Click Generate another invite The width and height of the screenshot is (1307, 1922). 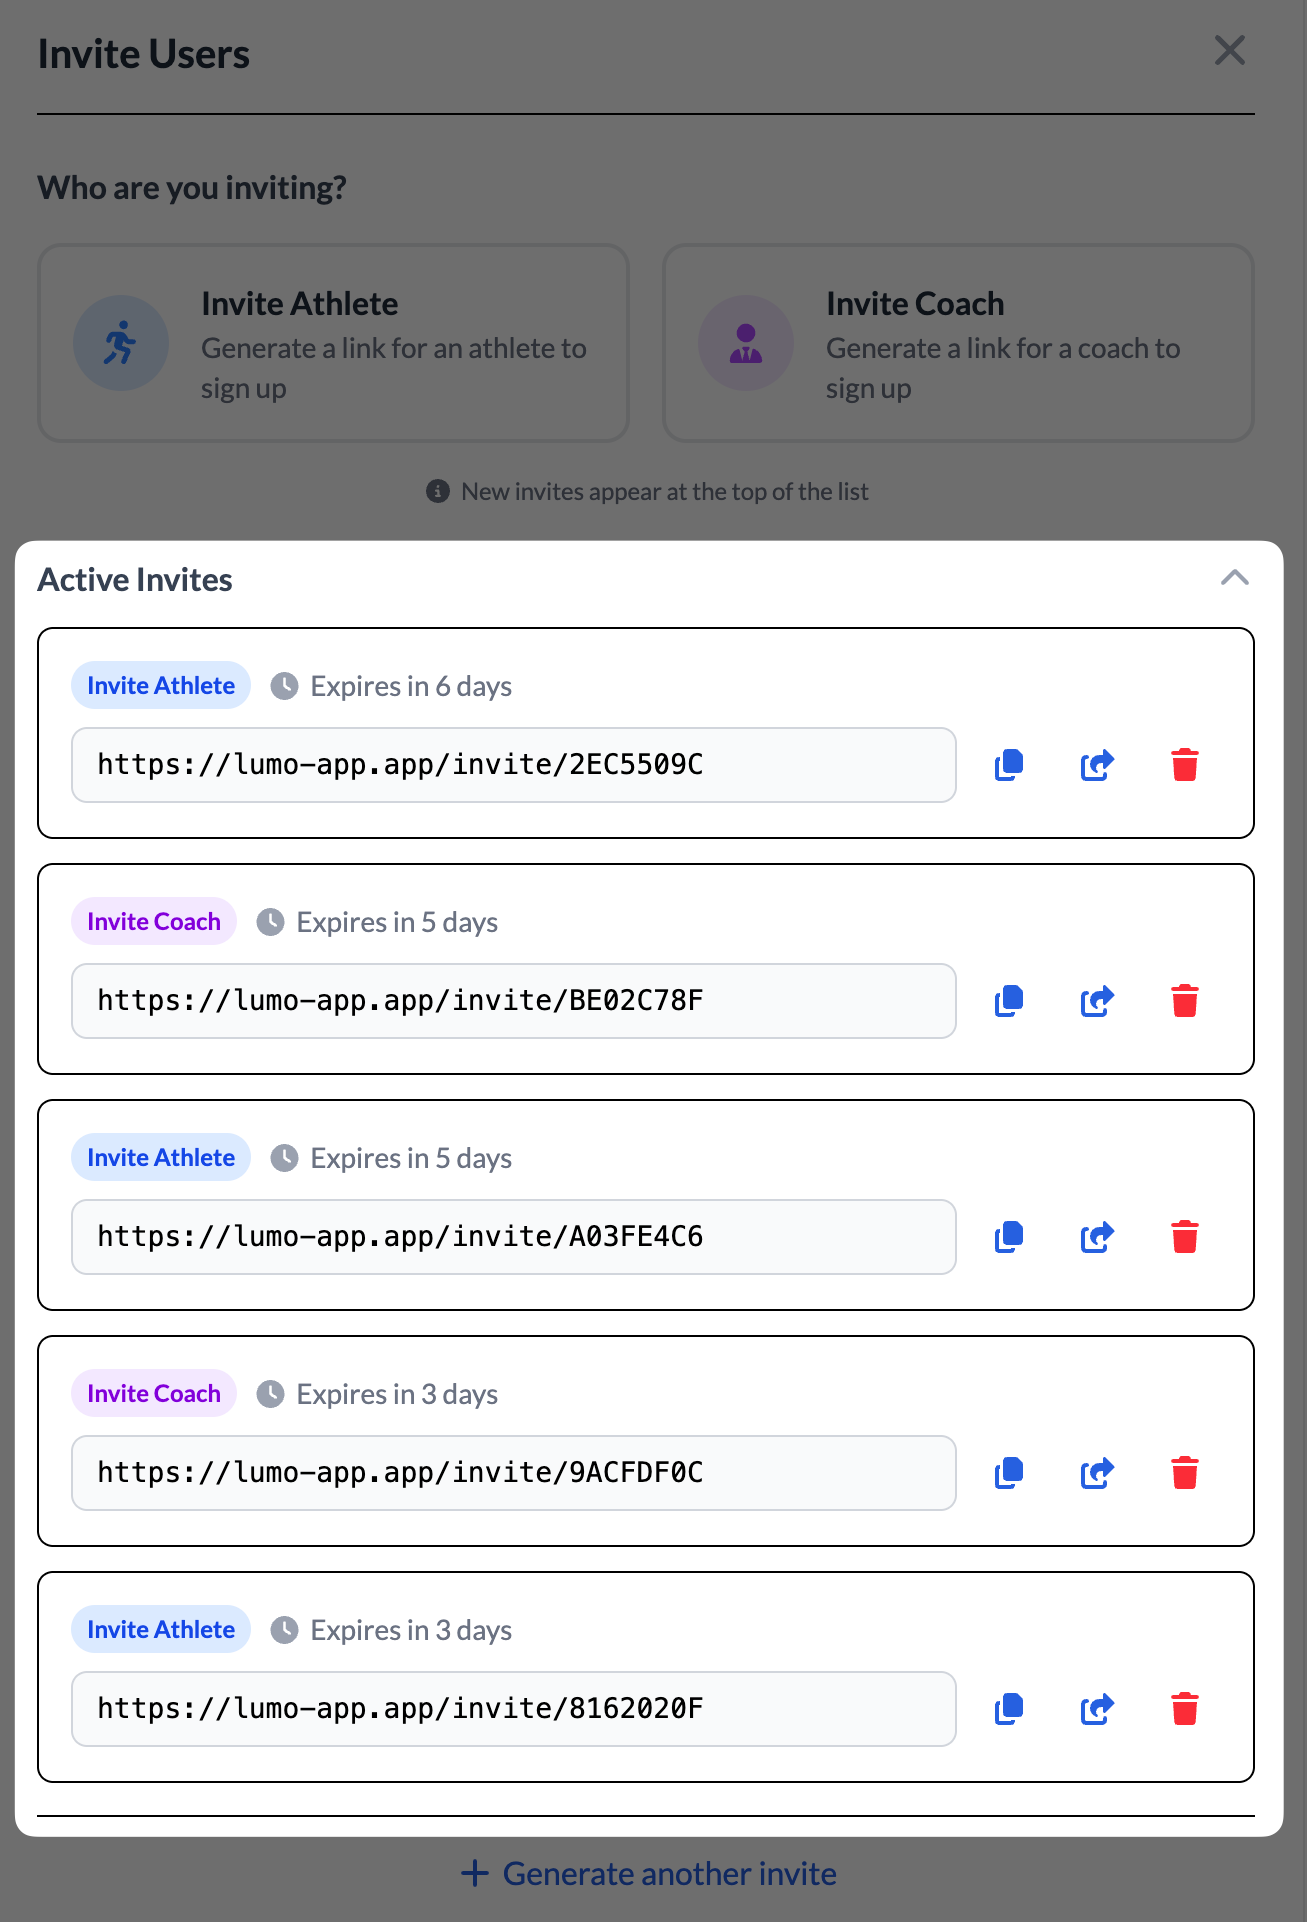click(x=652, y=1873)
